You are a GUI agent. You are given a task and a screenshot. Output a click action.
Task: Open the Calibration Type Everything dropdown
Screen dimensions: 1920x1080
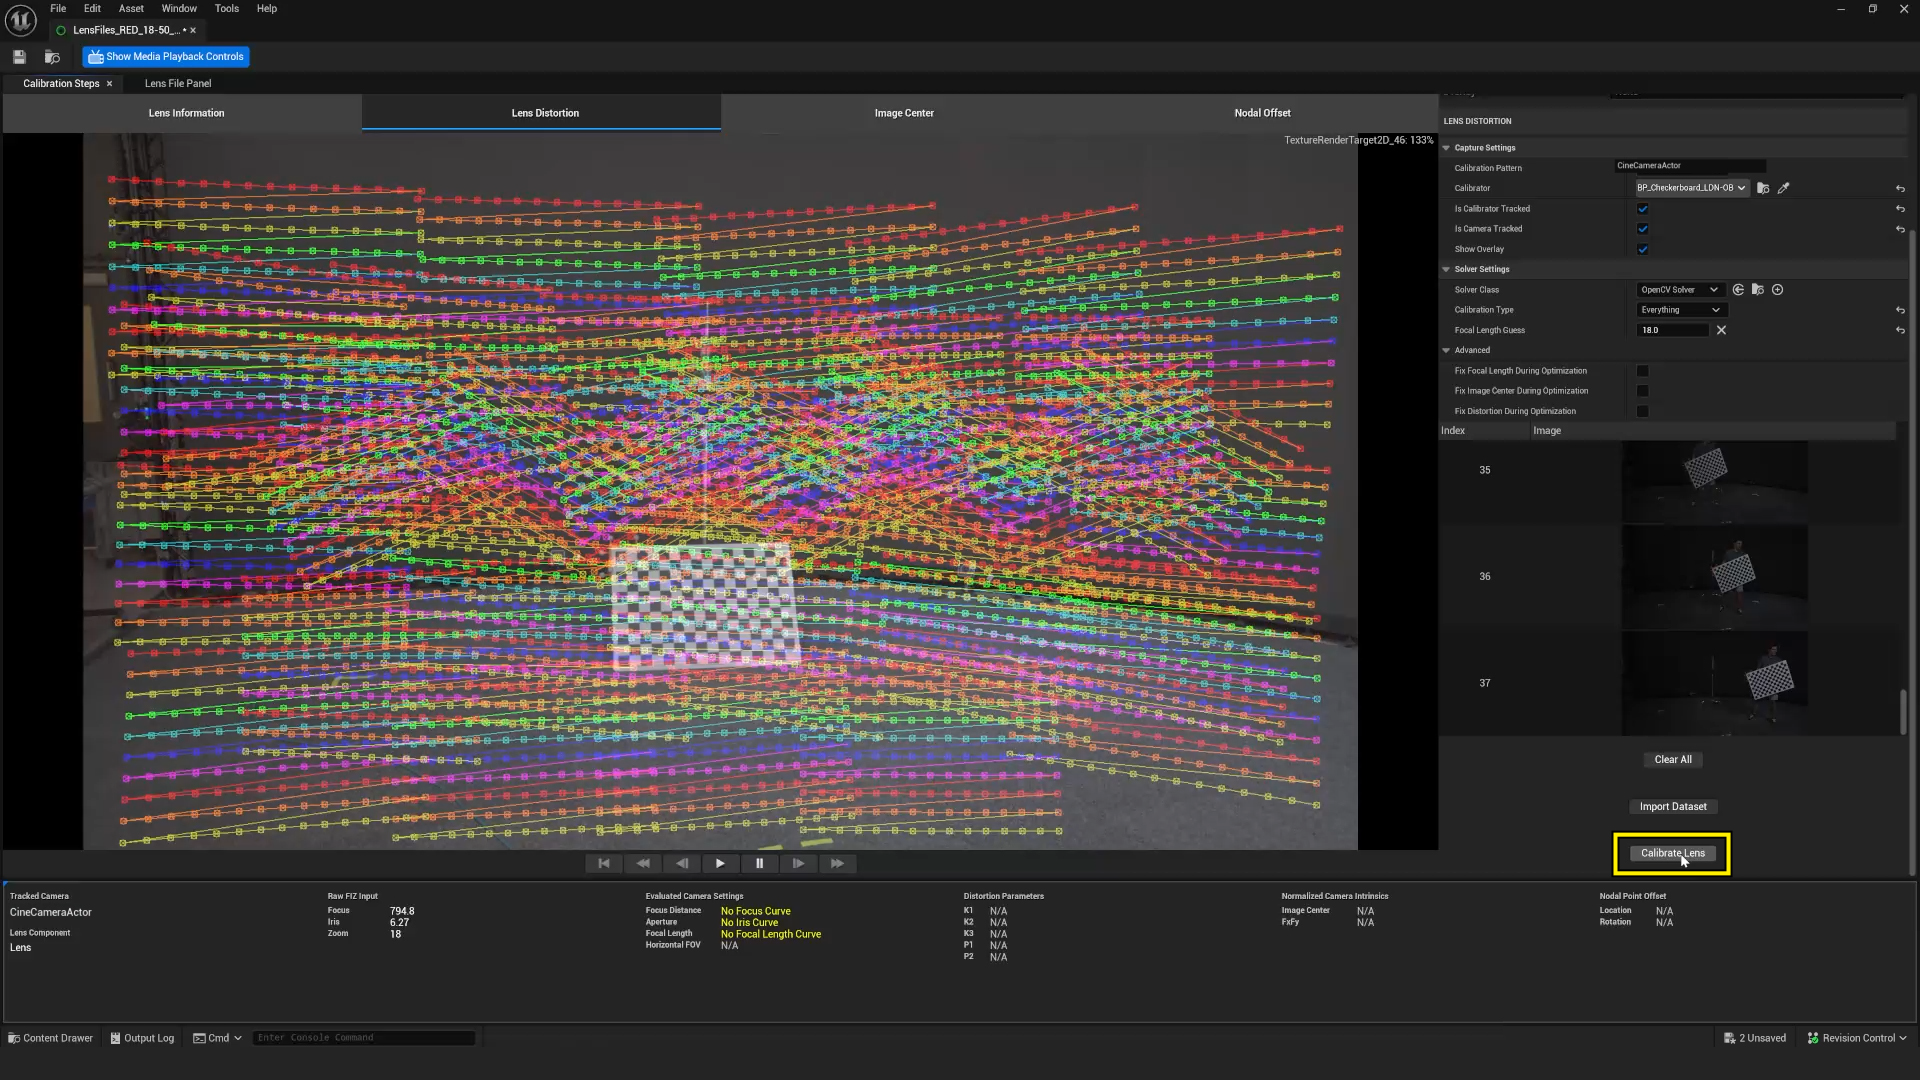point(1679,310)
